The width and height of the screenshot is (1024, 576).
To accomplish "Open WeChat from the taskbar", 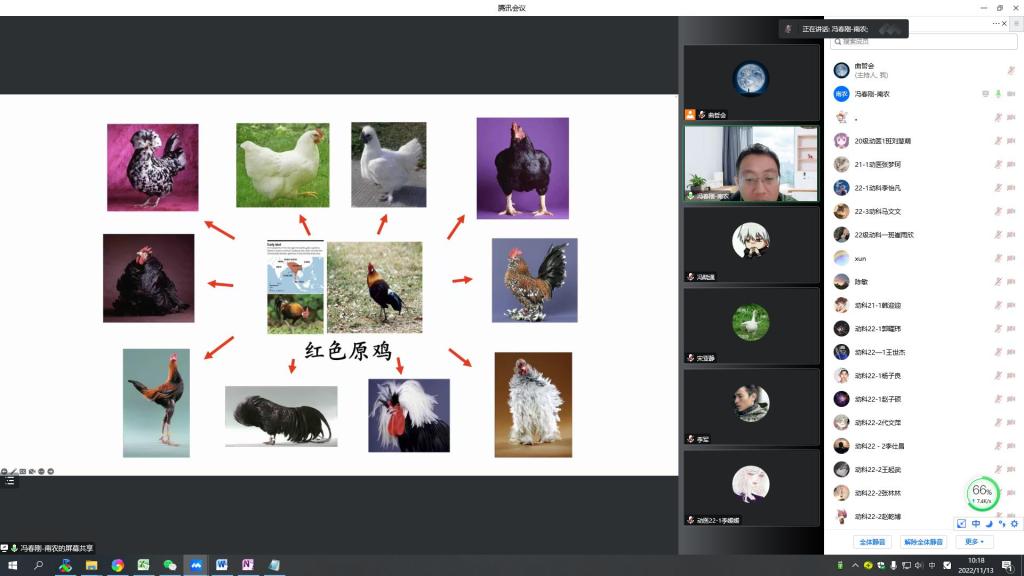I will pos(170,565).
